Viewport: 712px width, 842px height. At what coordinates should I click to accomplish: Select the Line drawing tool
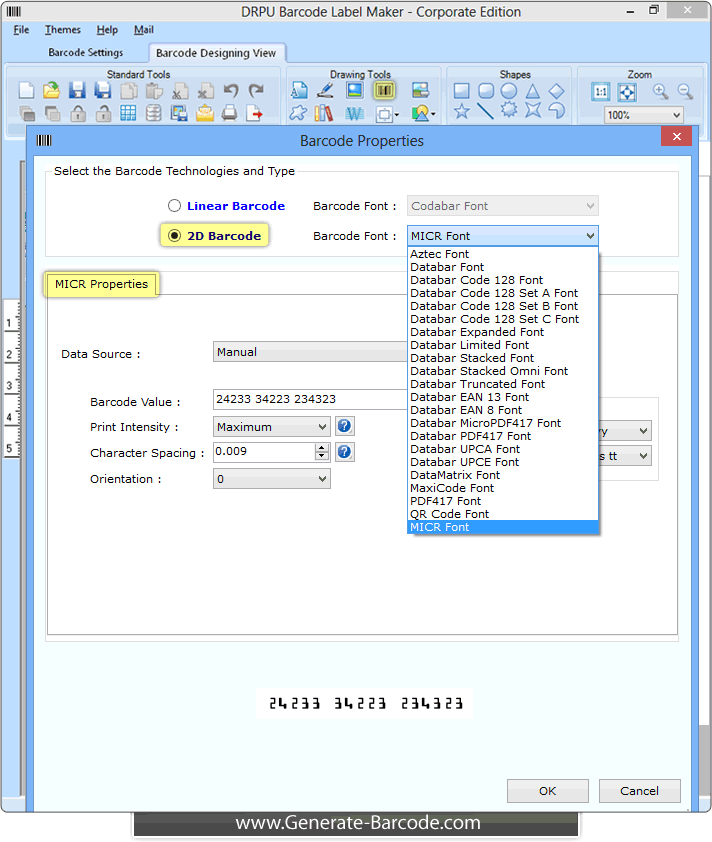485,111
